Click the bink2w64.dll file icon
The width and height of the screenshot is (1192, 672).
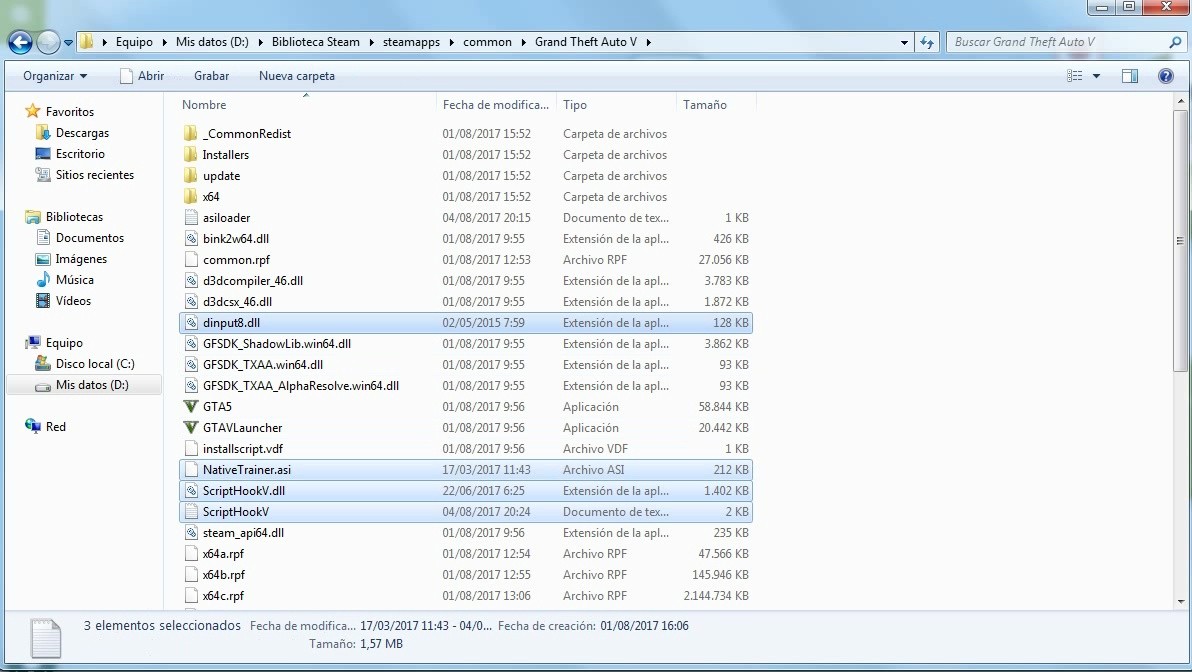coord(192,239)
